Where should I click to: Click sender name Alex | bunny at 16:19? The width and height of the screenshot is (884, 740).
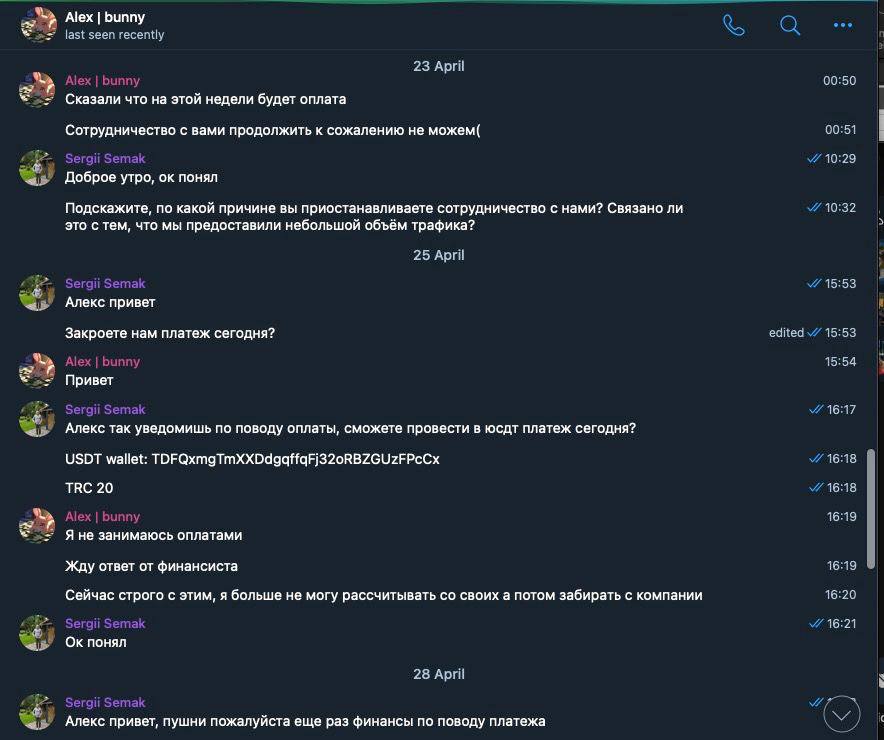click(102, 517)
